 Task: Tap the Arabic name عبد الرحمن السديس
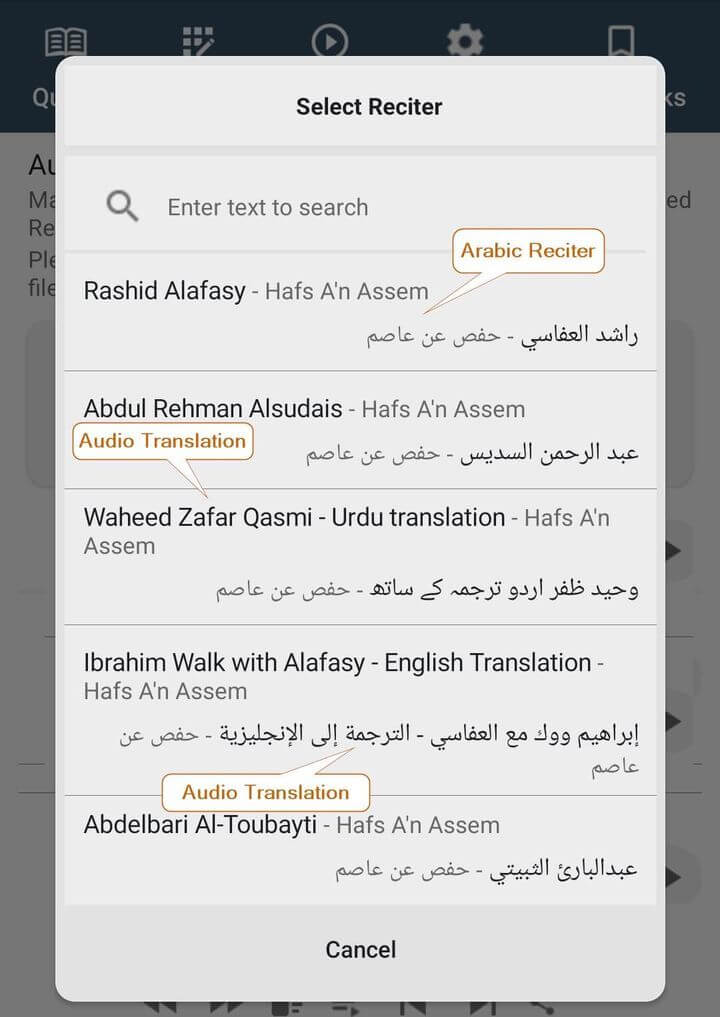pos(550,453)
